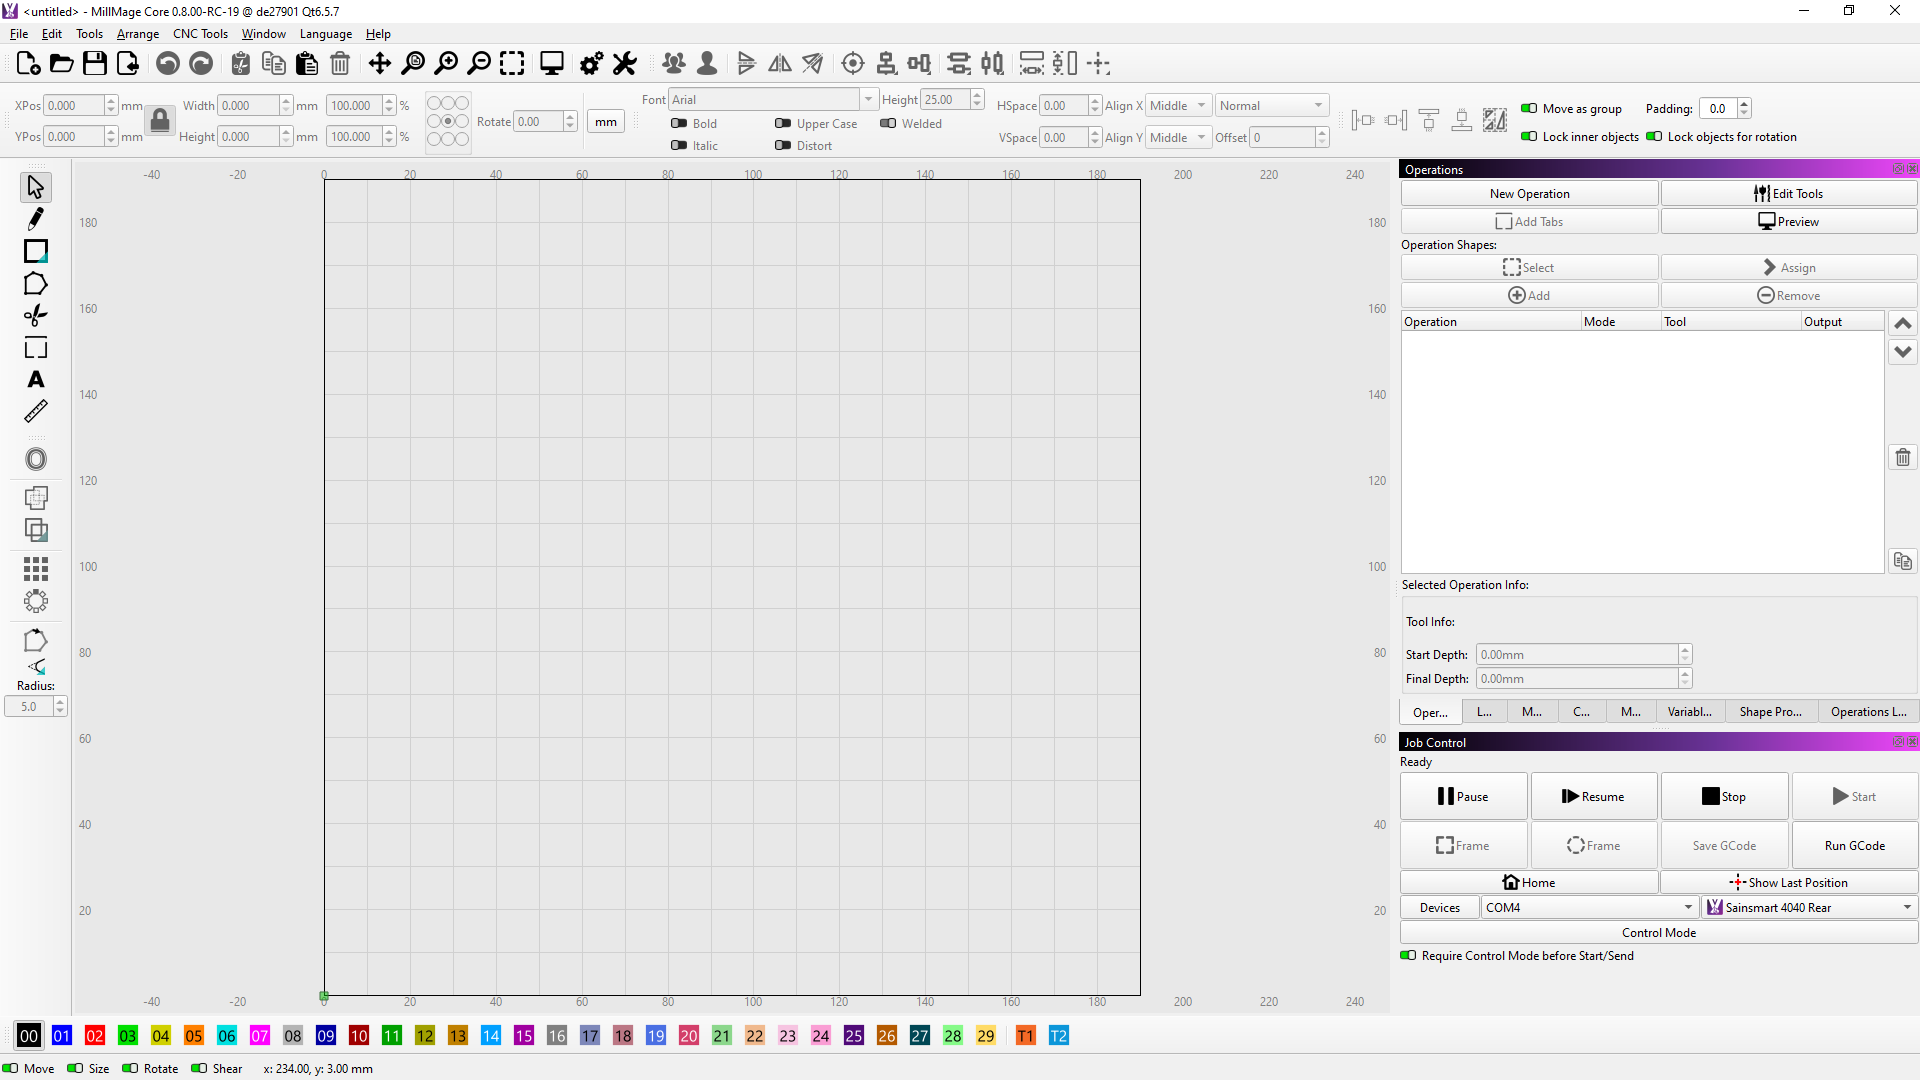Click the New Operation button
1920x1080 pixels.
coord(1529,194)
